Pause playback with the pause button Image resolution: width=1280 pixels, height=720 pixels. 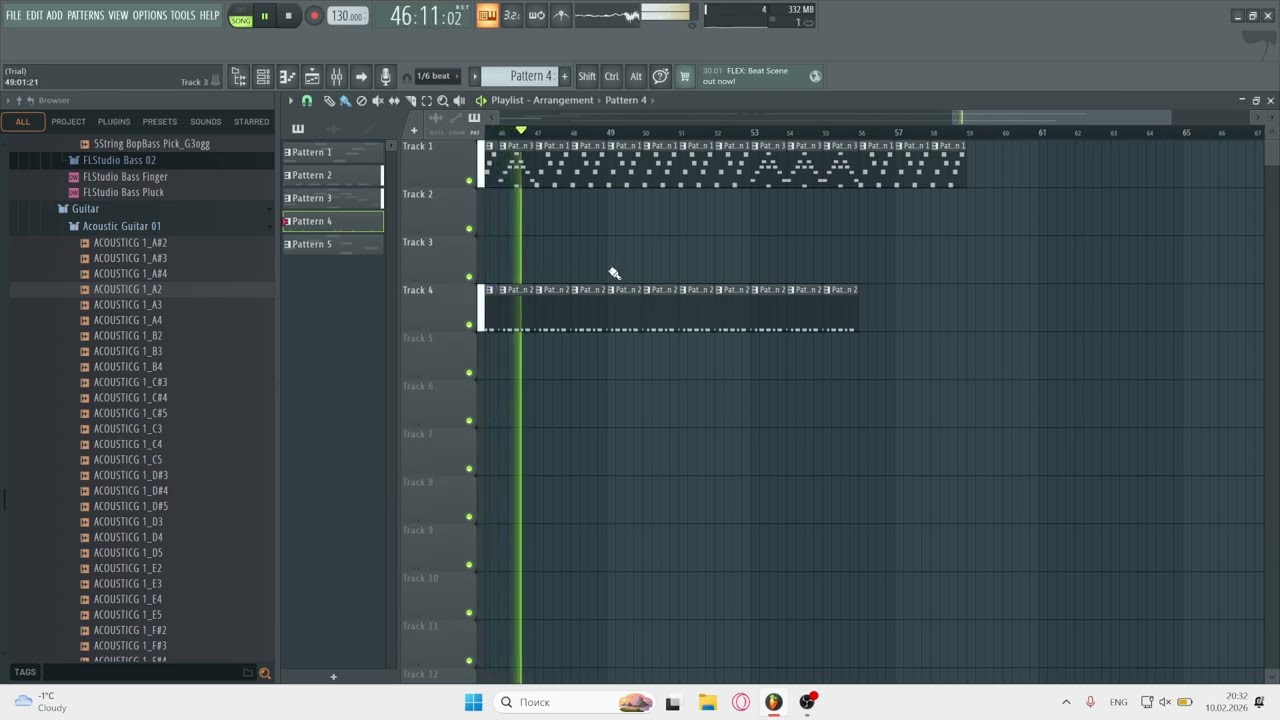pyautogui.click(x=264, y=16)
